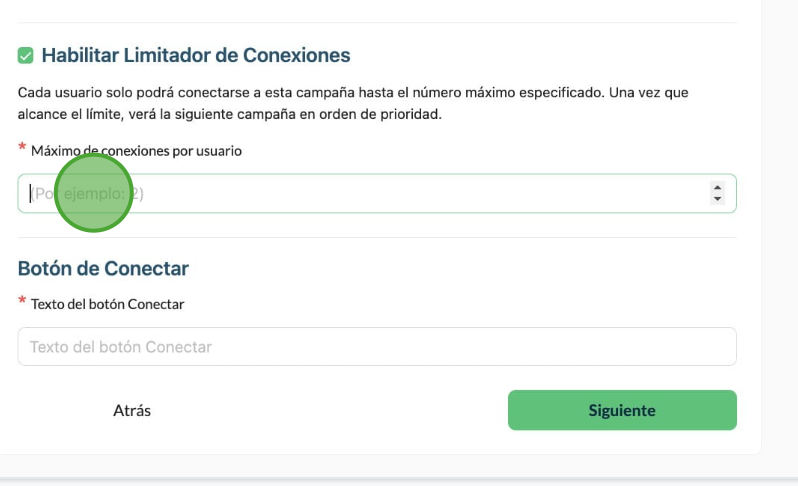The height and width of the screenshot is (486, 798).
Task: Click the red asterisk beside Máximo de conexiones
Action: (22, 148)
